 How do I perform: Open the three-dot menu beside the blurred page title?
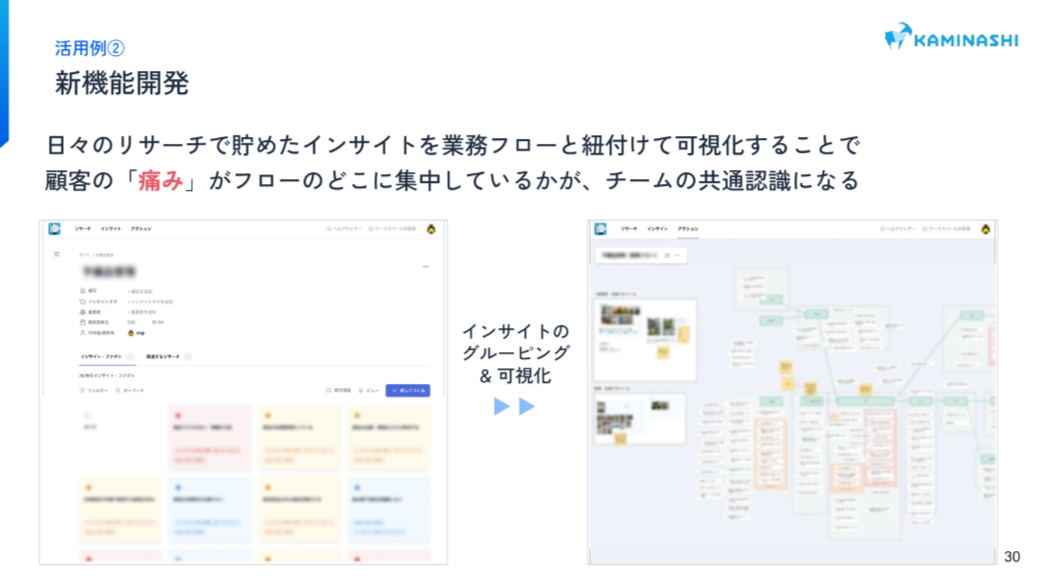click(426, 267)
